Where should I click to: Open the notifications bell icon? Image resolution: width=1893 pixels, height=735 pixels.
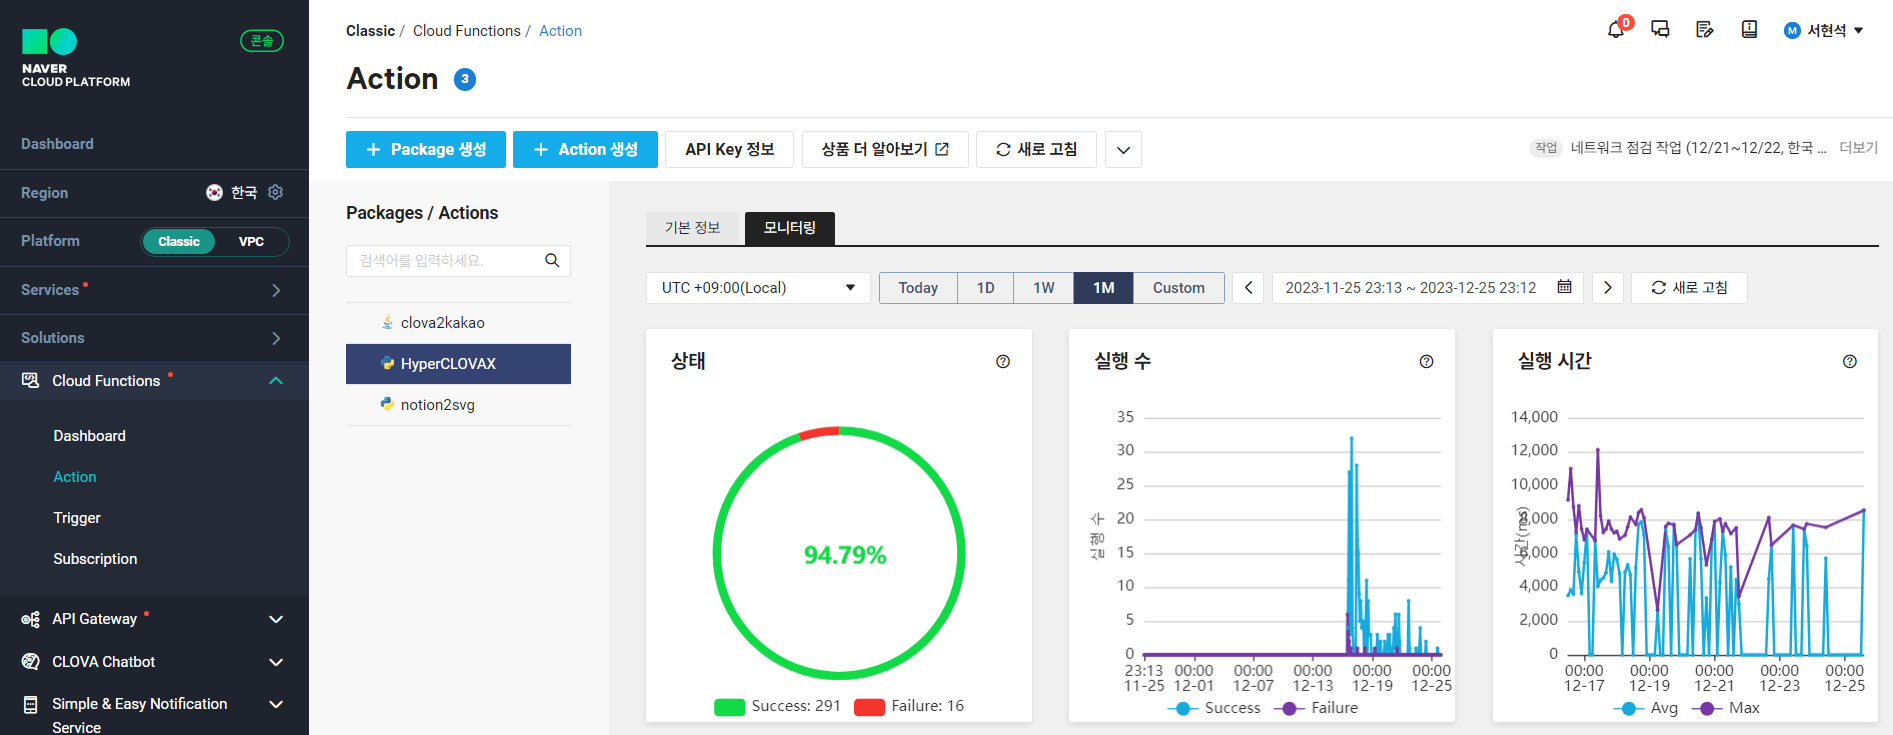coord(1615,30)
